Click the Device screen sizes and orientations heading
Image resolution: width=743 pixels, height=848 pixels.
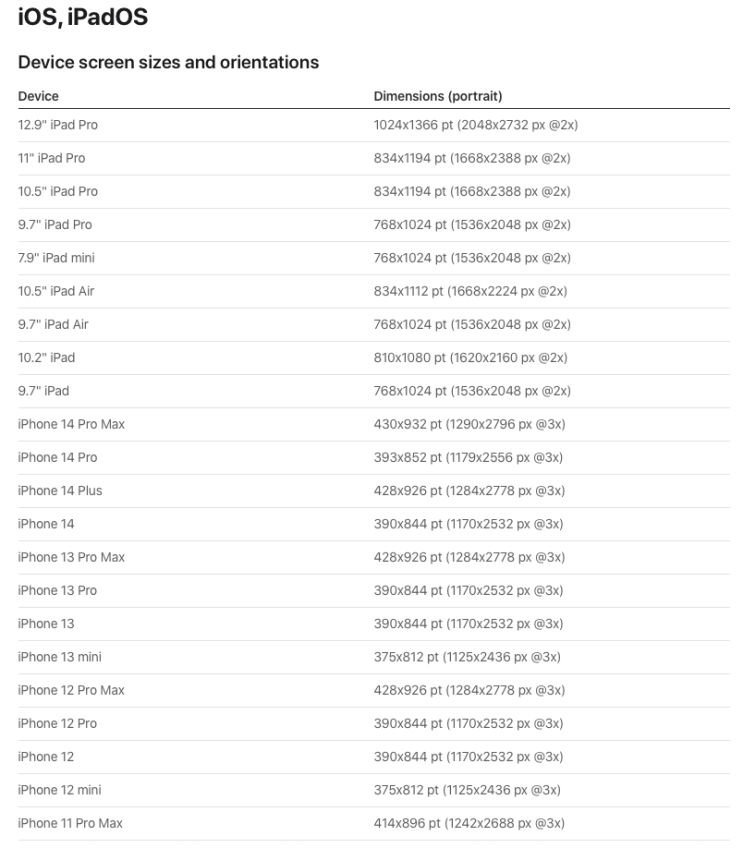(x=168, y=62)
